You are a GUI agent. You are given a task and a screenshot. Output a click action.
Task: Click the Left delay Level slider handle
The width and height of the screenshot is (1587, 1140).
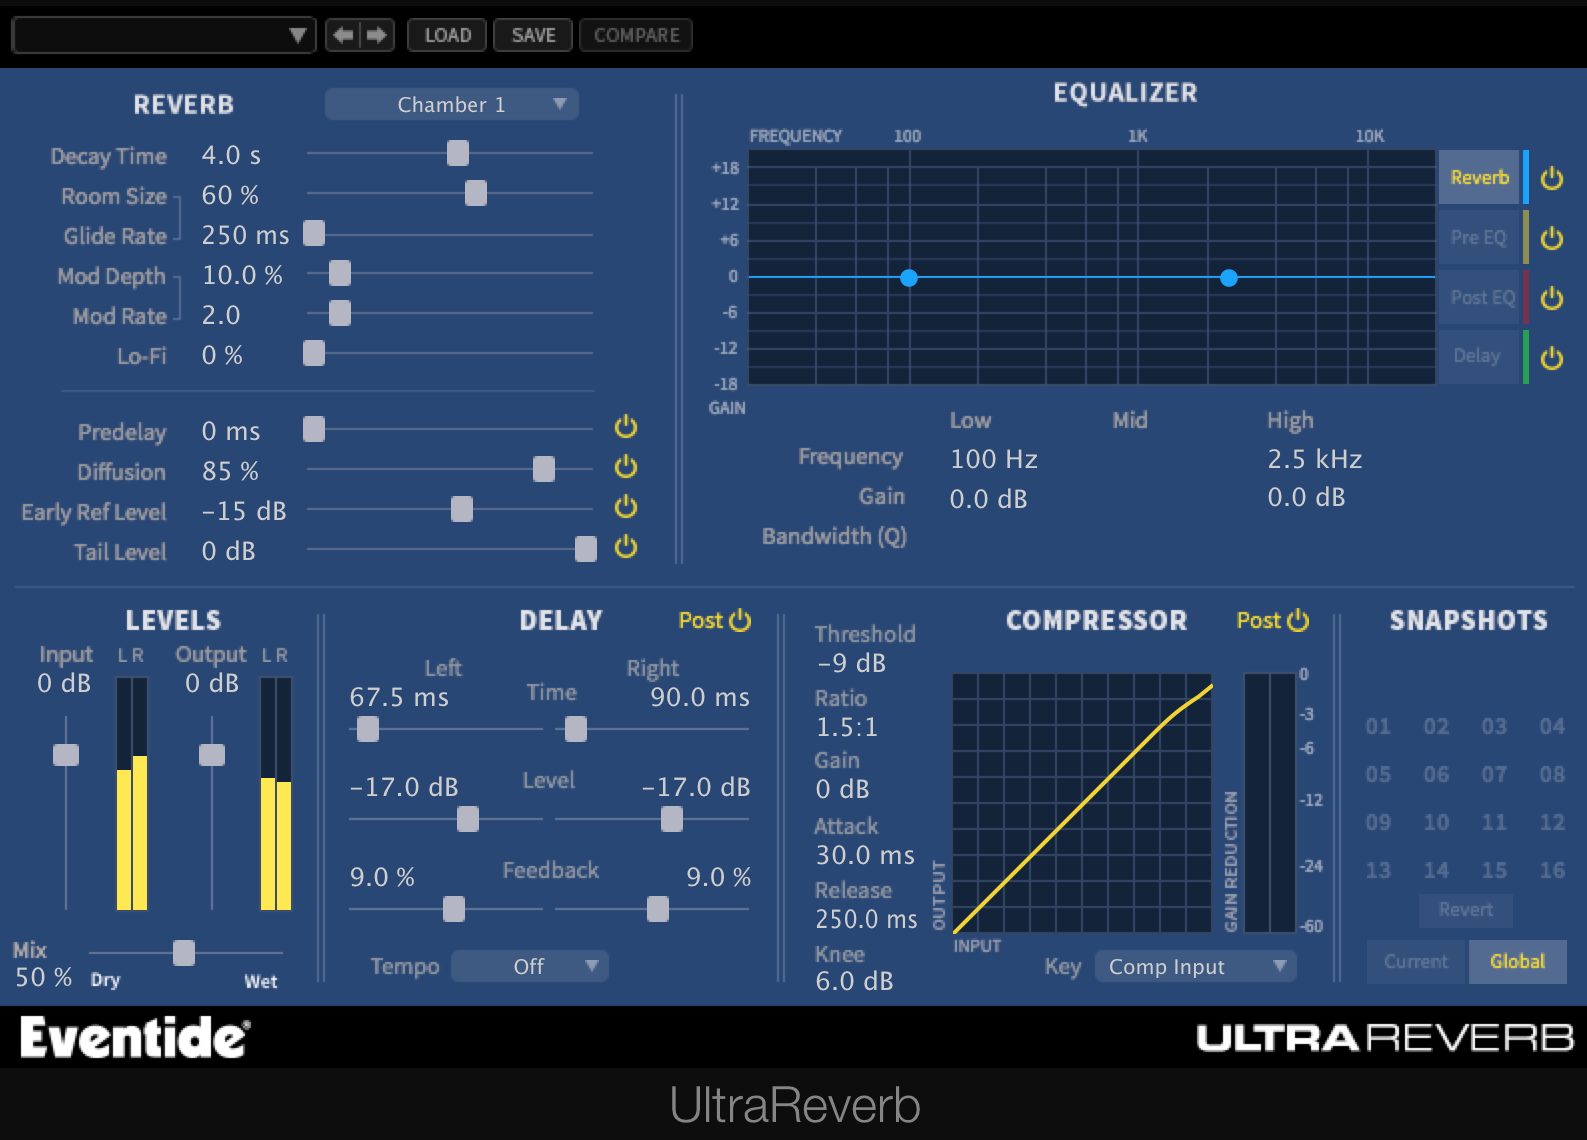[x=468, y=819]
